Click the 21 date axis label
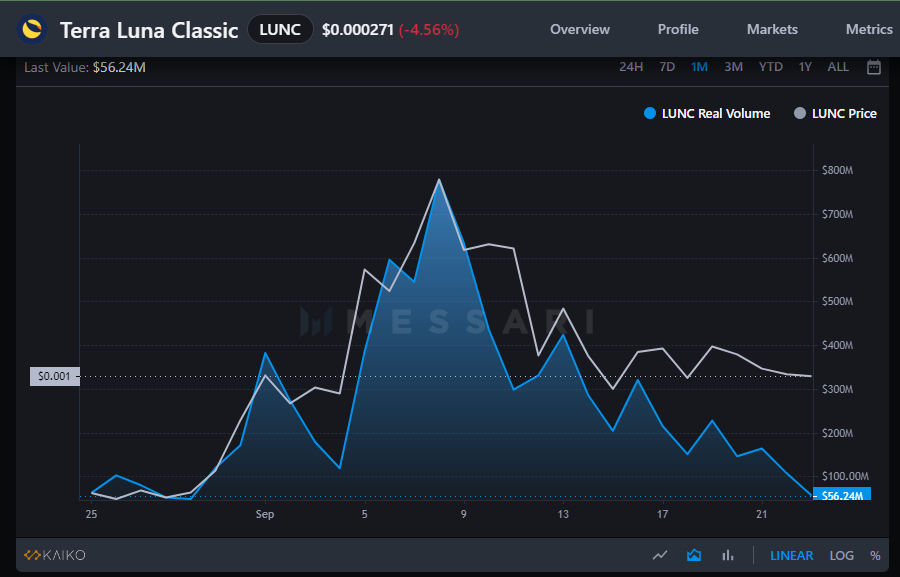Viewport: 900px width, 577px height. (x=762, y=514)
